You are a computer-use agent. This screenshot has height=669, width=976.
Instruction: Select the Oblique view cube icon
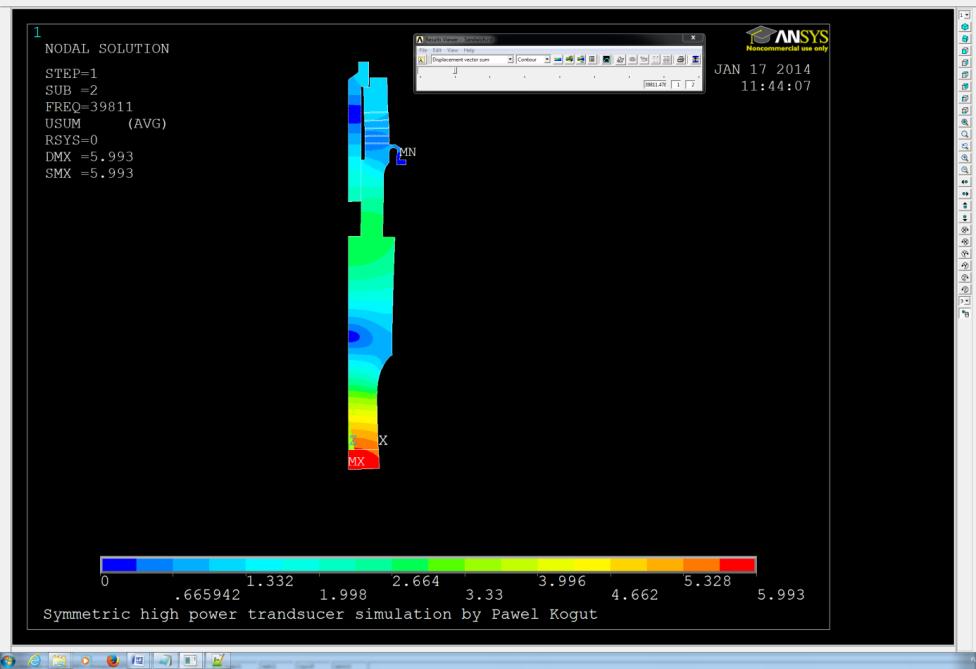965,39
